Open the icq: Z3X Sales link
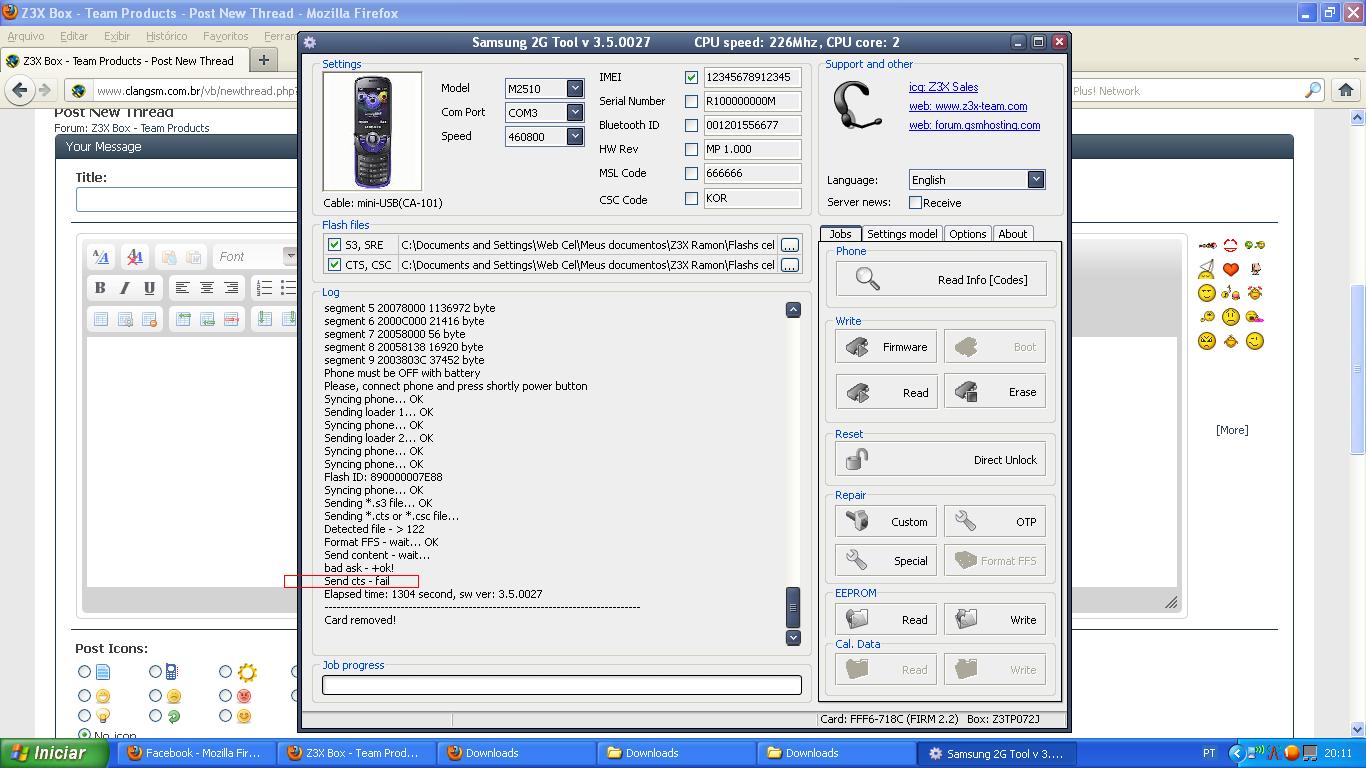This screenshot has width=1366, height=768. (943, 87)
